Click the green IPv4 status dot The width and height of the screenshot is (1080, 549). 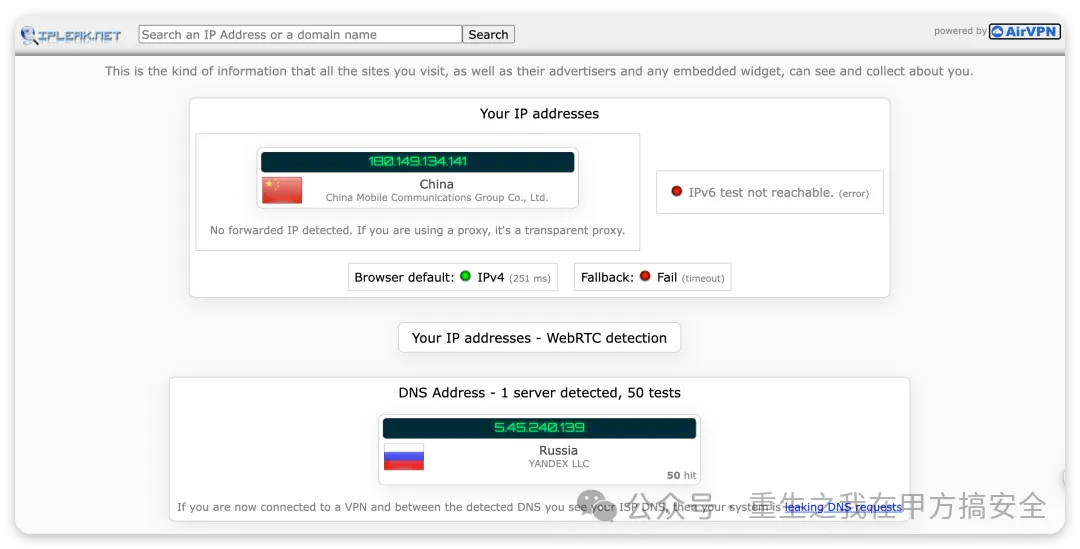pos(465,277)
